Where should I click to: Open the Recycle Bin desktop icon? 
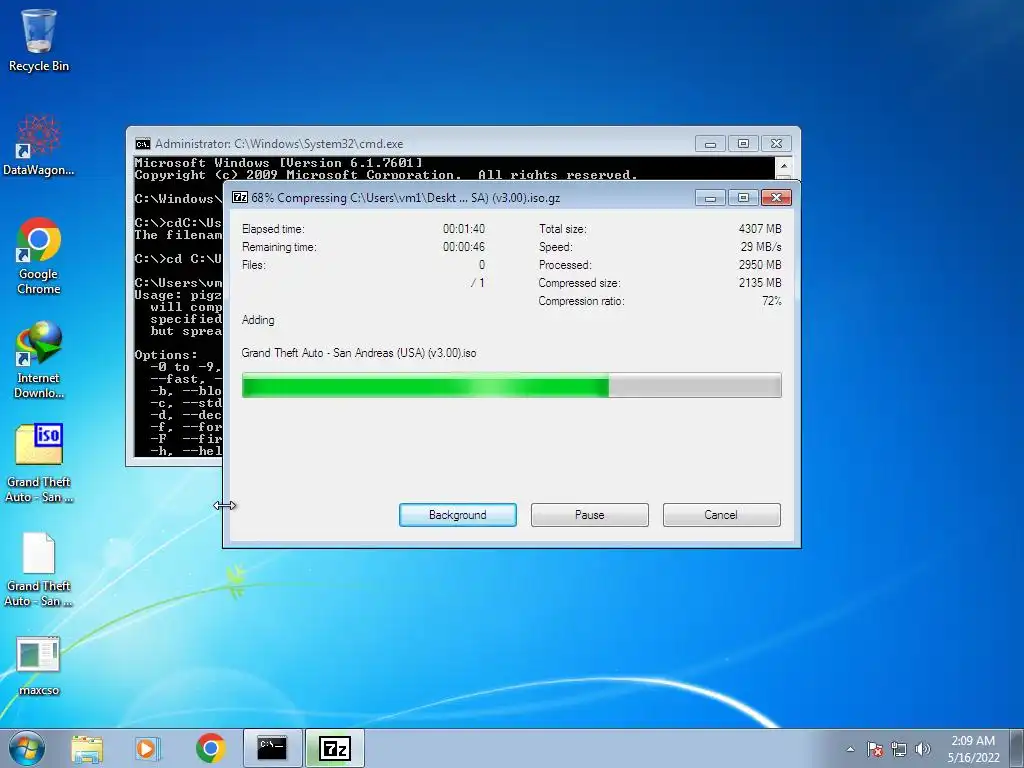pyautogui.click(x=39, y=40)
